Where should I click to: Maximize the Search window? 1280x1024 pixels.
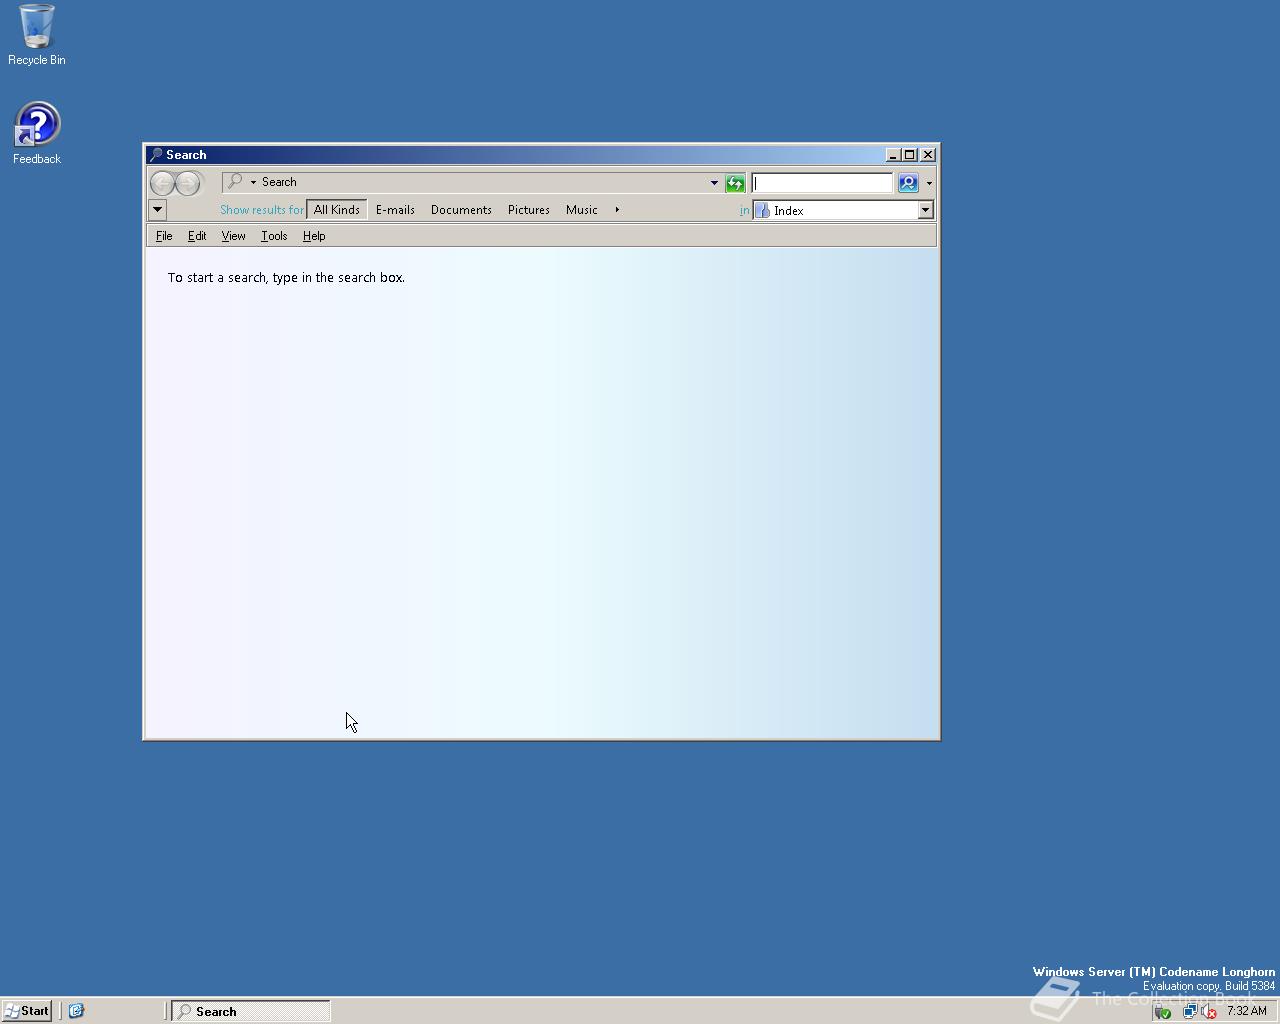(x=909, y=155)
